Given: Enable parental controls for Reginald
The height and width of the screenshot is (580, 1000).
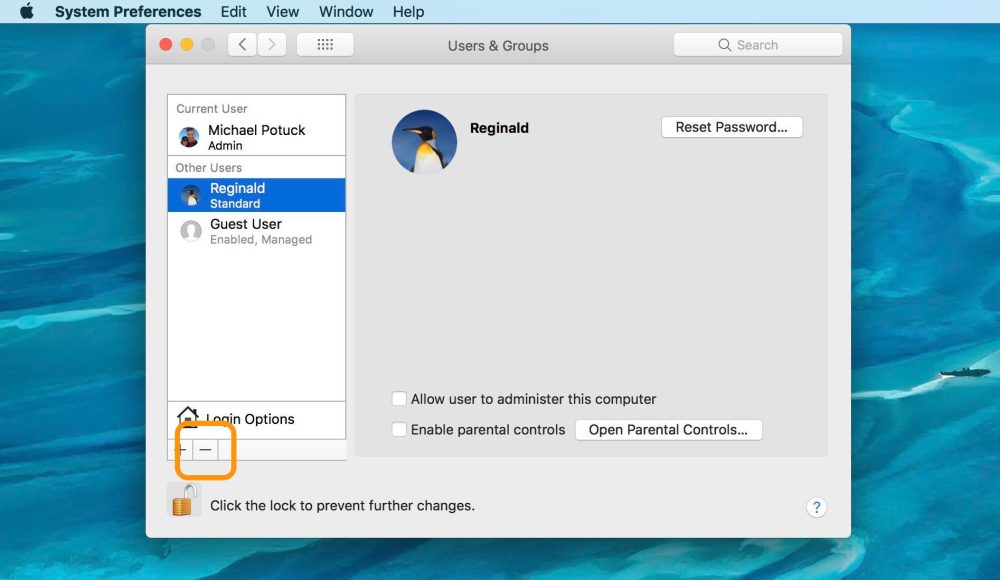Looking at the screenshot, I should [x=399, y=429].
